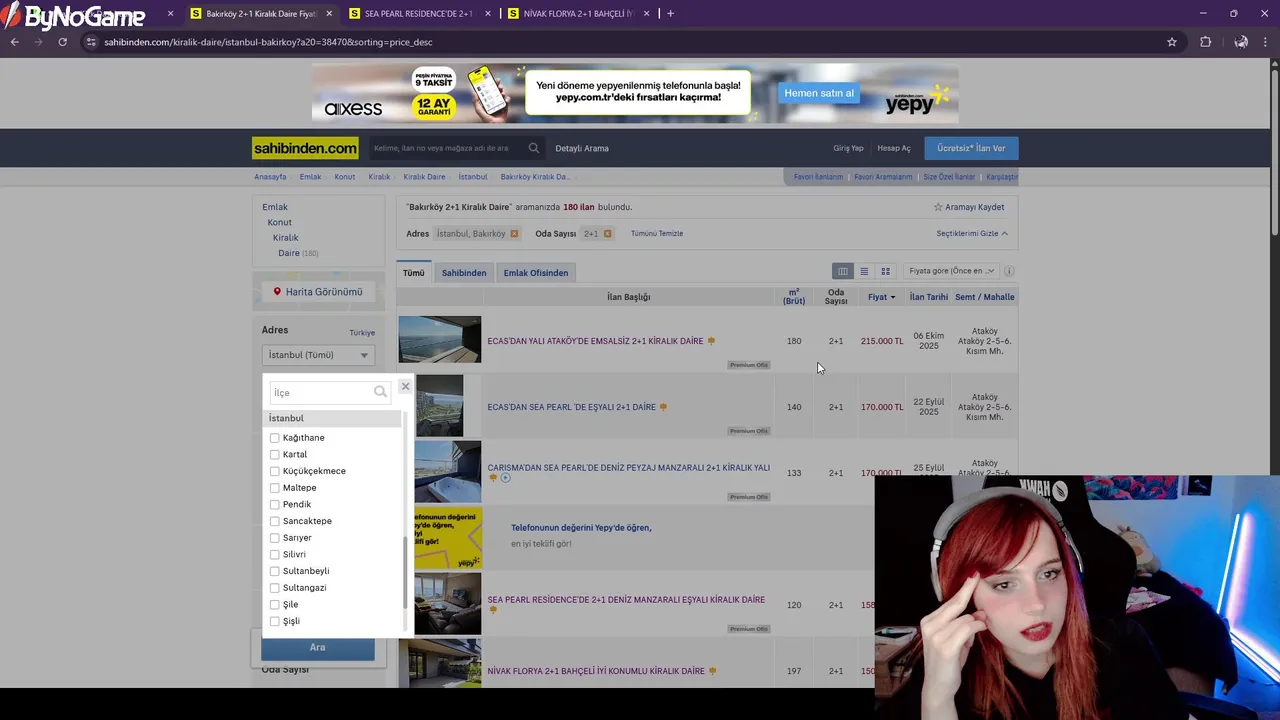Click the Ücretsiz İlan Ver button
The image size is (1280, 720).
pyautogui.click(x=971, y=148)
